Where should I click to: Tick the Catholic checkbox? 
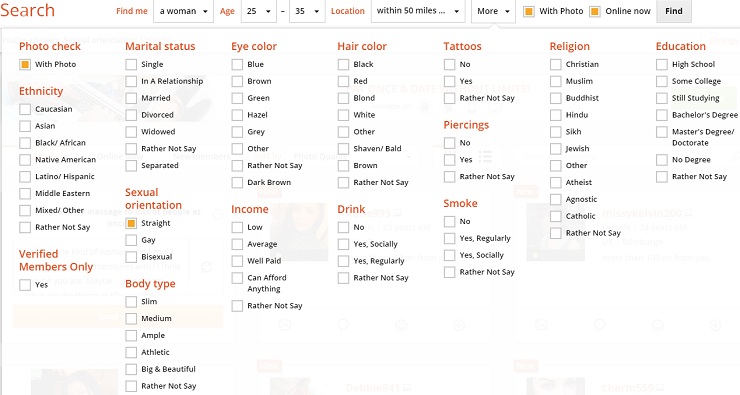[x=556, y=216]
